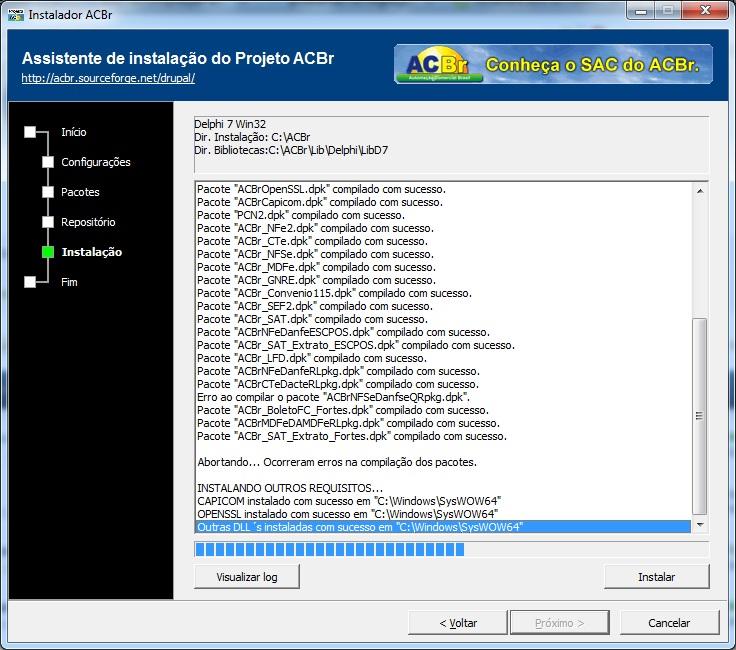Select the ACBrCapicom.dpk log line
The image size is (736, 650).
tap(443, 202)
